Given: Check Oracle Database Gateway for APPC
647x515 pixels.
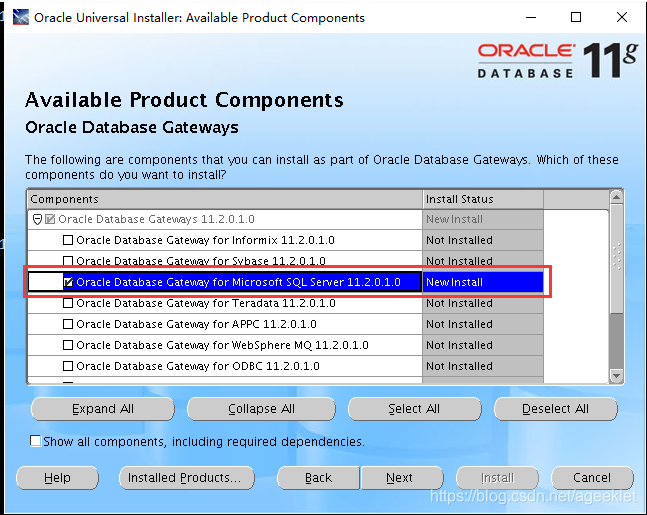Looking at the screenshot, I should (x=68, y=324).
